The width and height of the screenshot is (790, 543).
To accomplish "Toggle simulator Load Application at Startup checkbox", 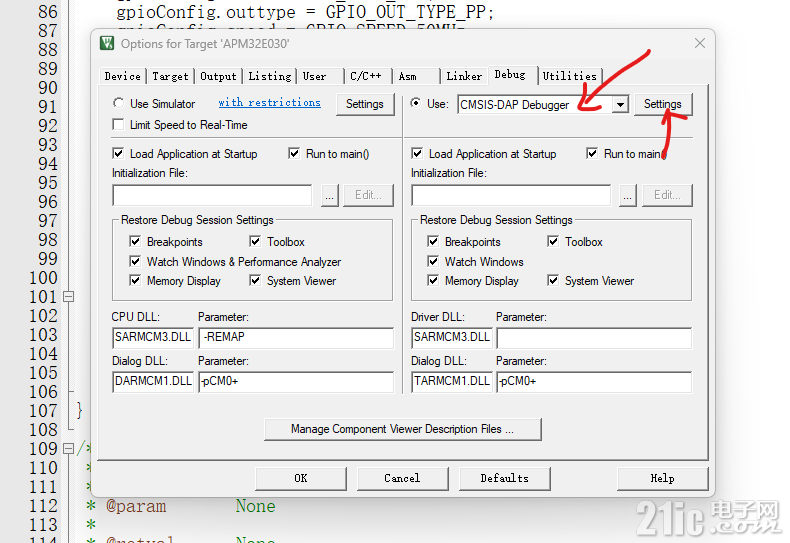I will 118,154.
